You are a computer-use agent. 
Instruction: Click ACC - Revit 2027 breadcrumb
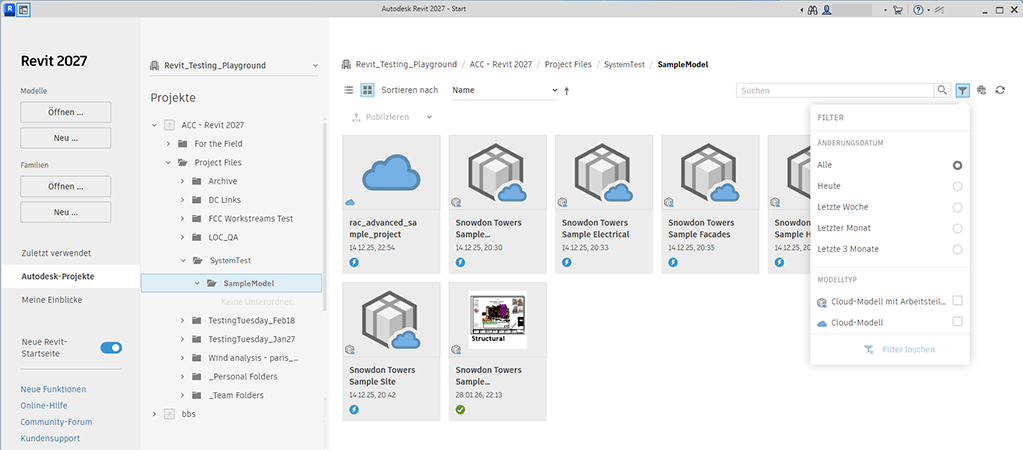point(500,65)
